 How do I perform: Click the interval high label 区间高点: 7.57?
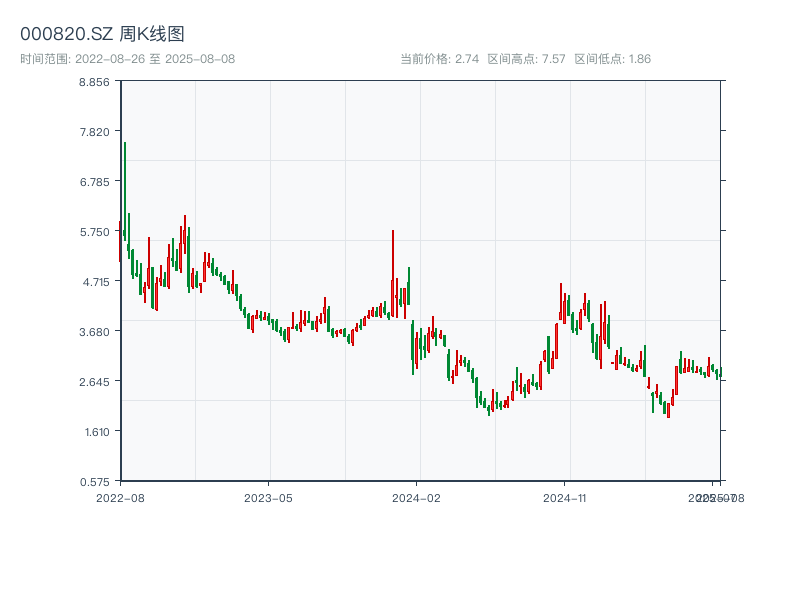527,59
